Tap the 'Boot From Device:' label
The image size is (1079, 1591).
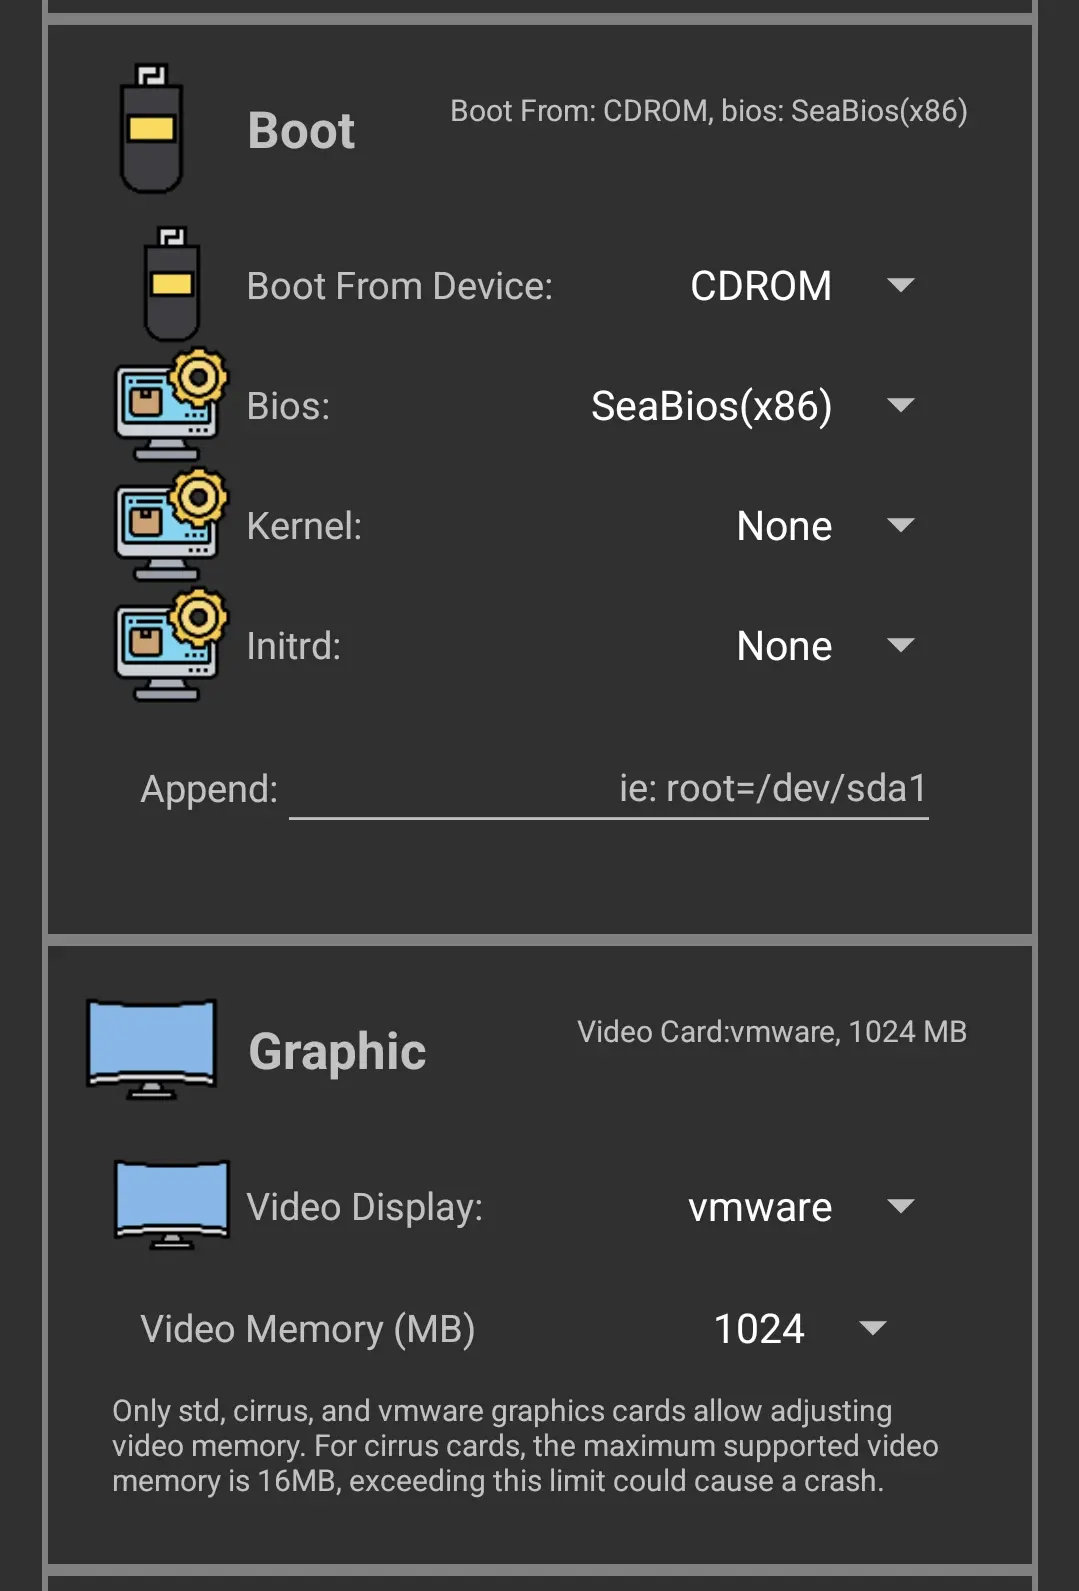(x=400, y=286)
